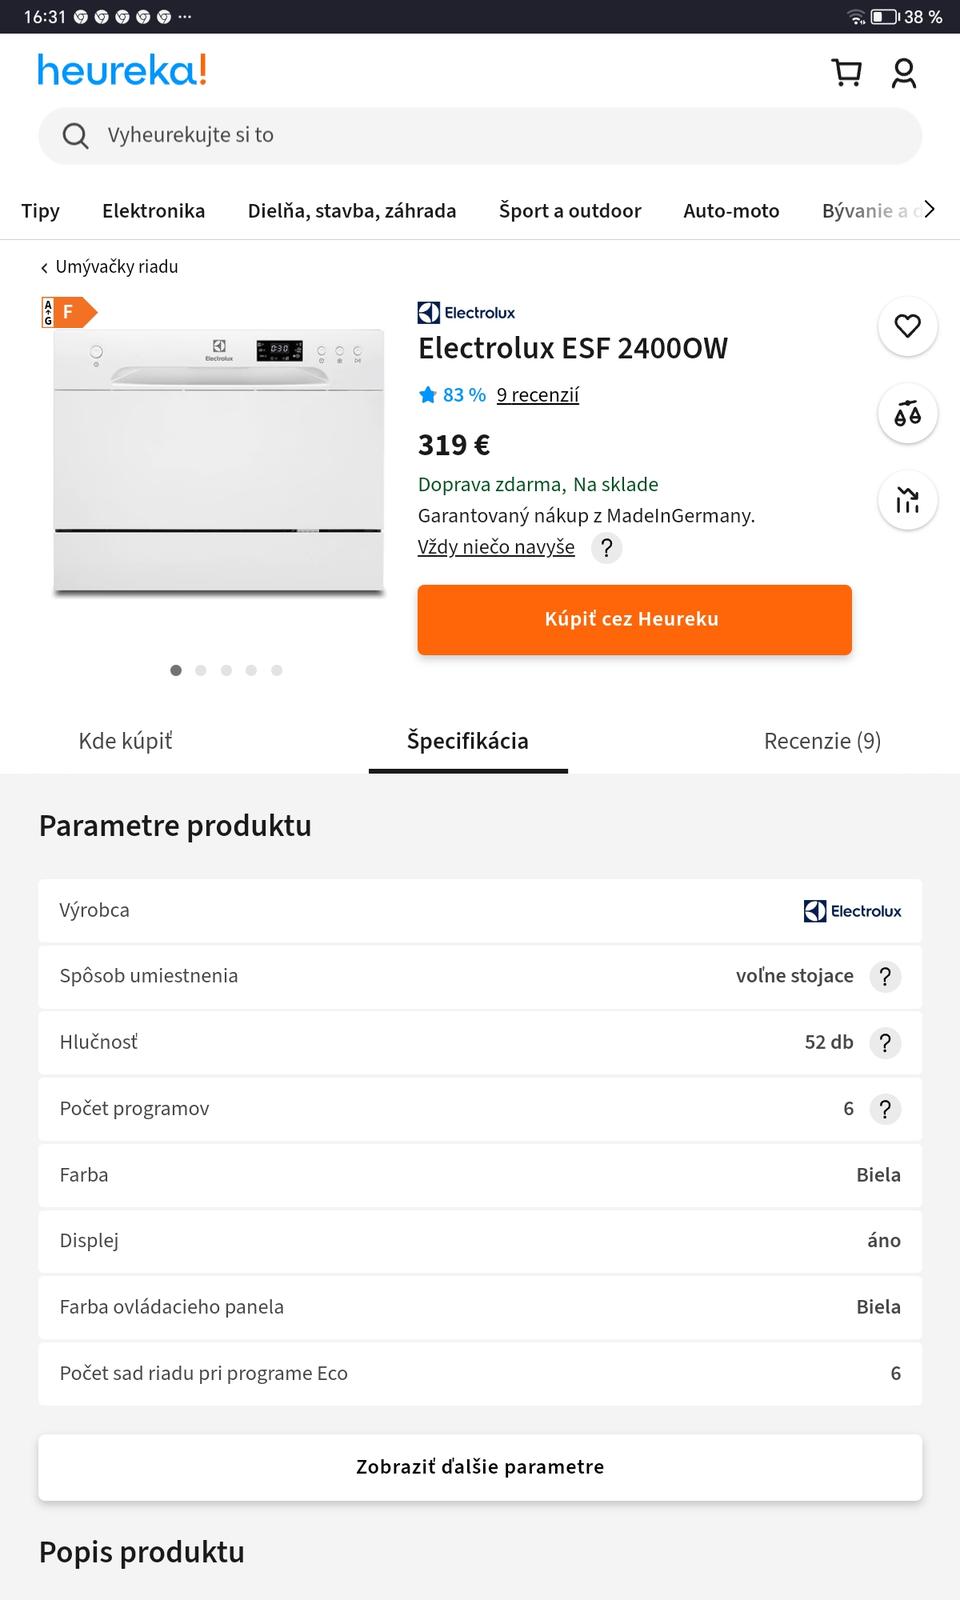This screenshot has width=960, height=1600.
Task: Switch to Kde kúpiť tab
Action: [x=125, y=741]
